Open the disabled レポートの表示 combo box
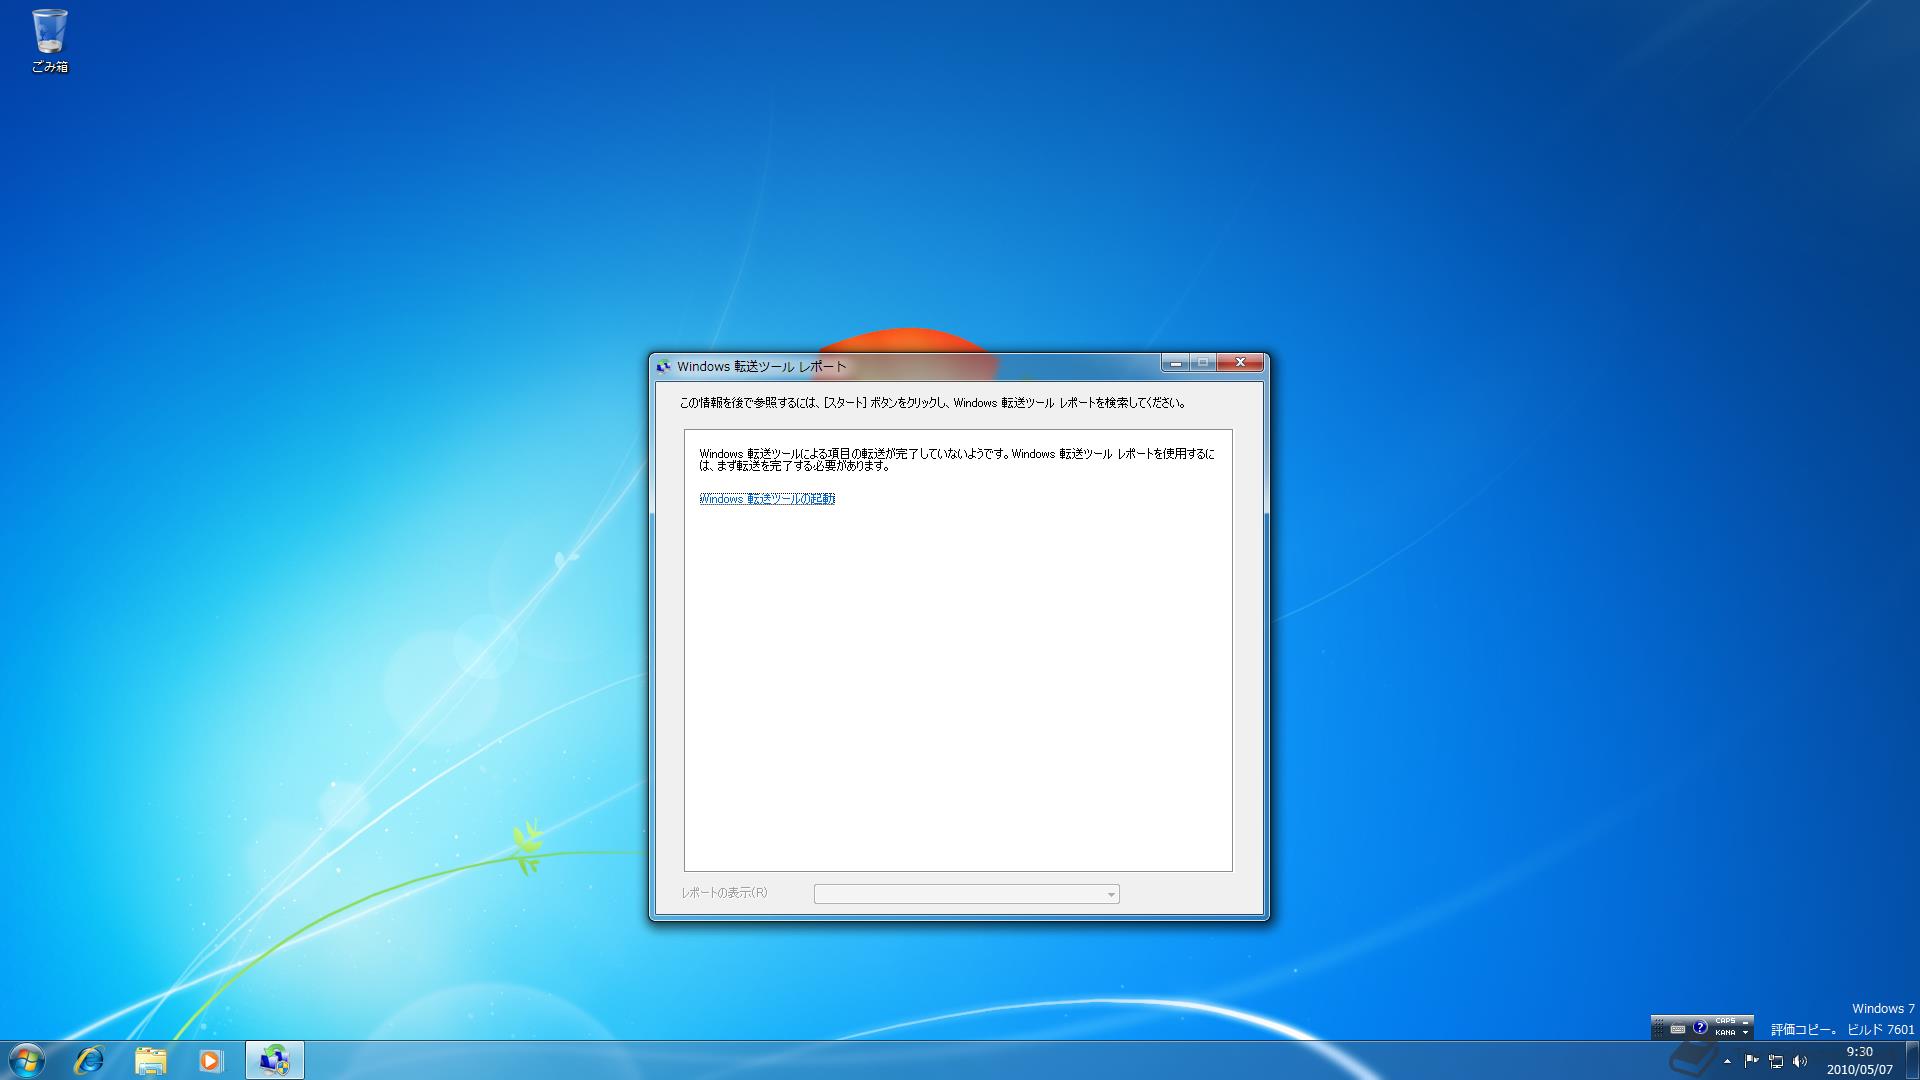 (x=966, y=894)
